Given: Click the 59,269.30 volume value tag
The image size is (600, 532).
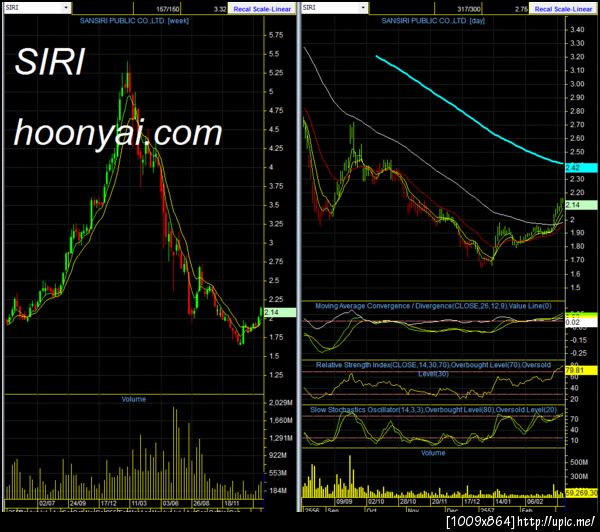Looking at the screenshot, I should click(x=581, y=493).
